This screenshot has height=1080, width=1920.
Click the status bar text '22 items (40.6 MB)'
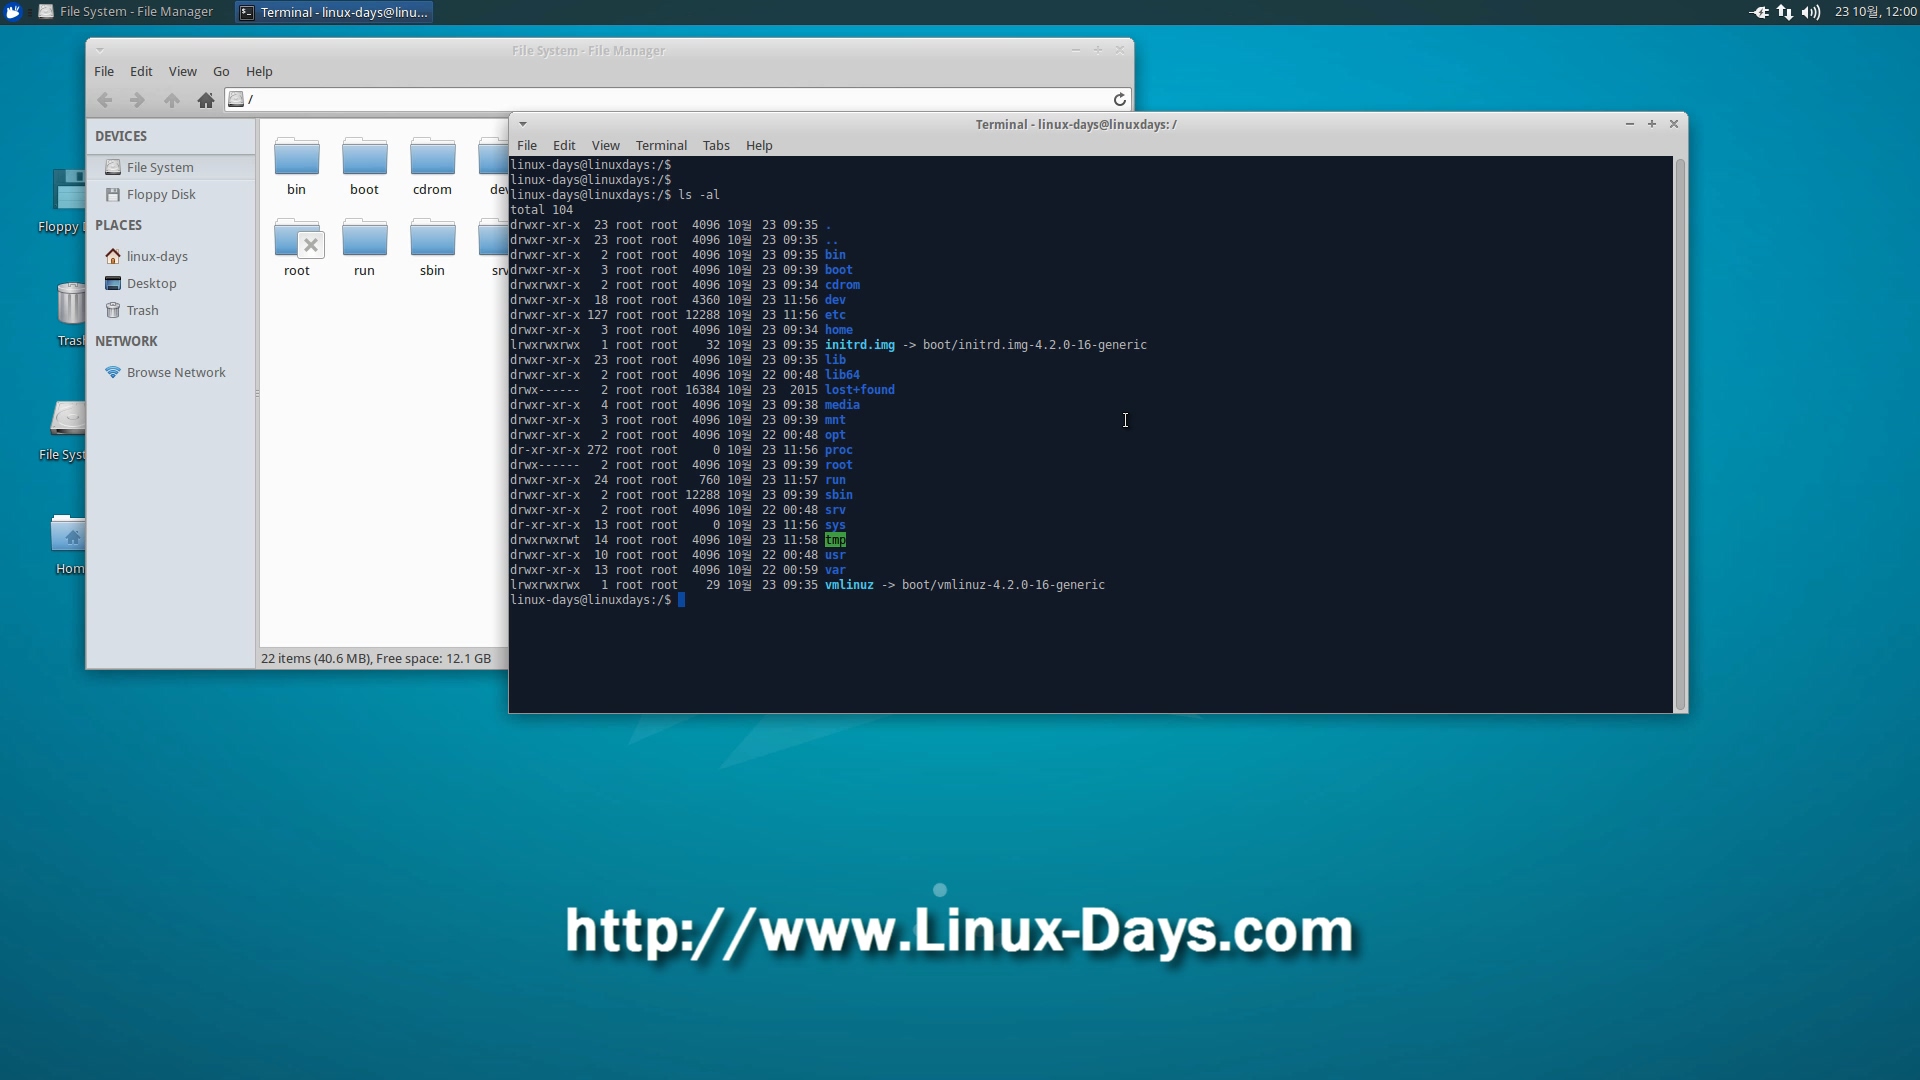[x=315, y=658]
